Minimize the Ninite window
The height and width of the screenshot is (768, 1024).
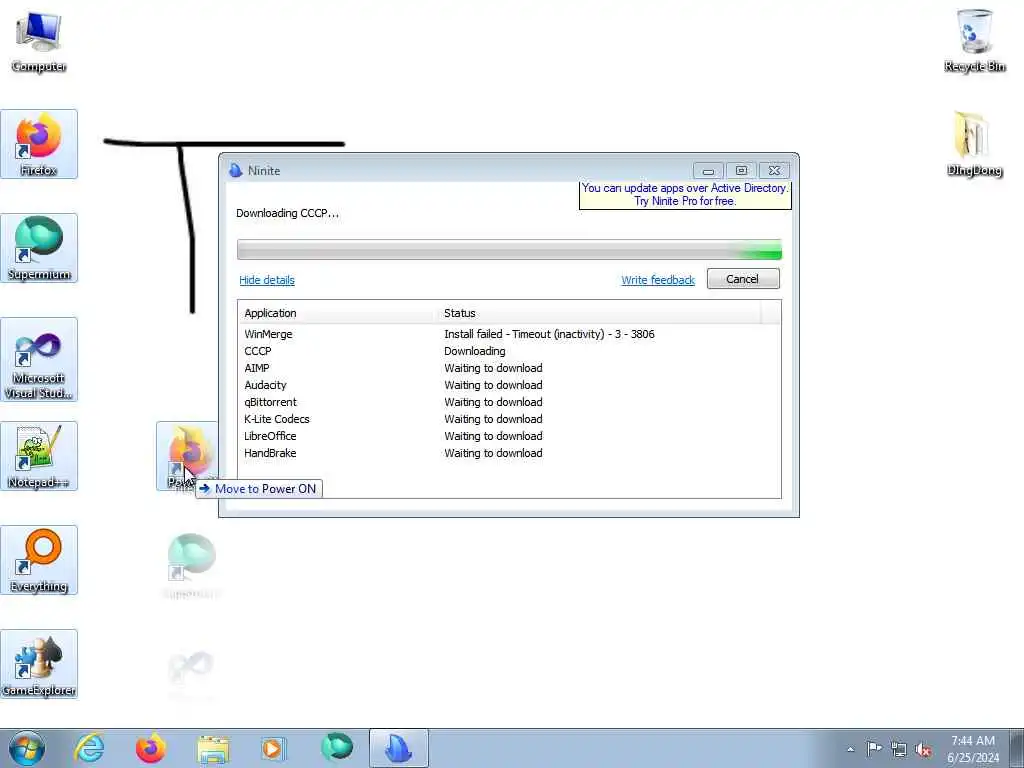[708, 170]
